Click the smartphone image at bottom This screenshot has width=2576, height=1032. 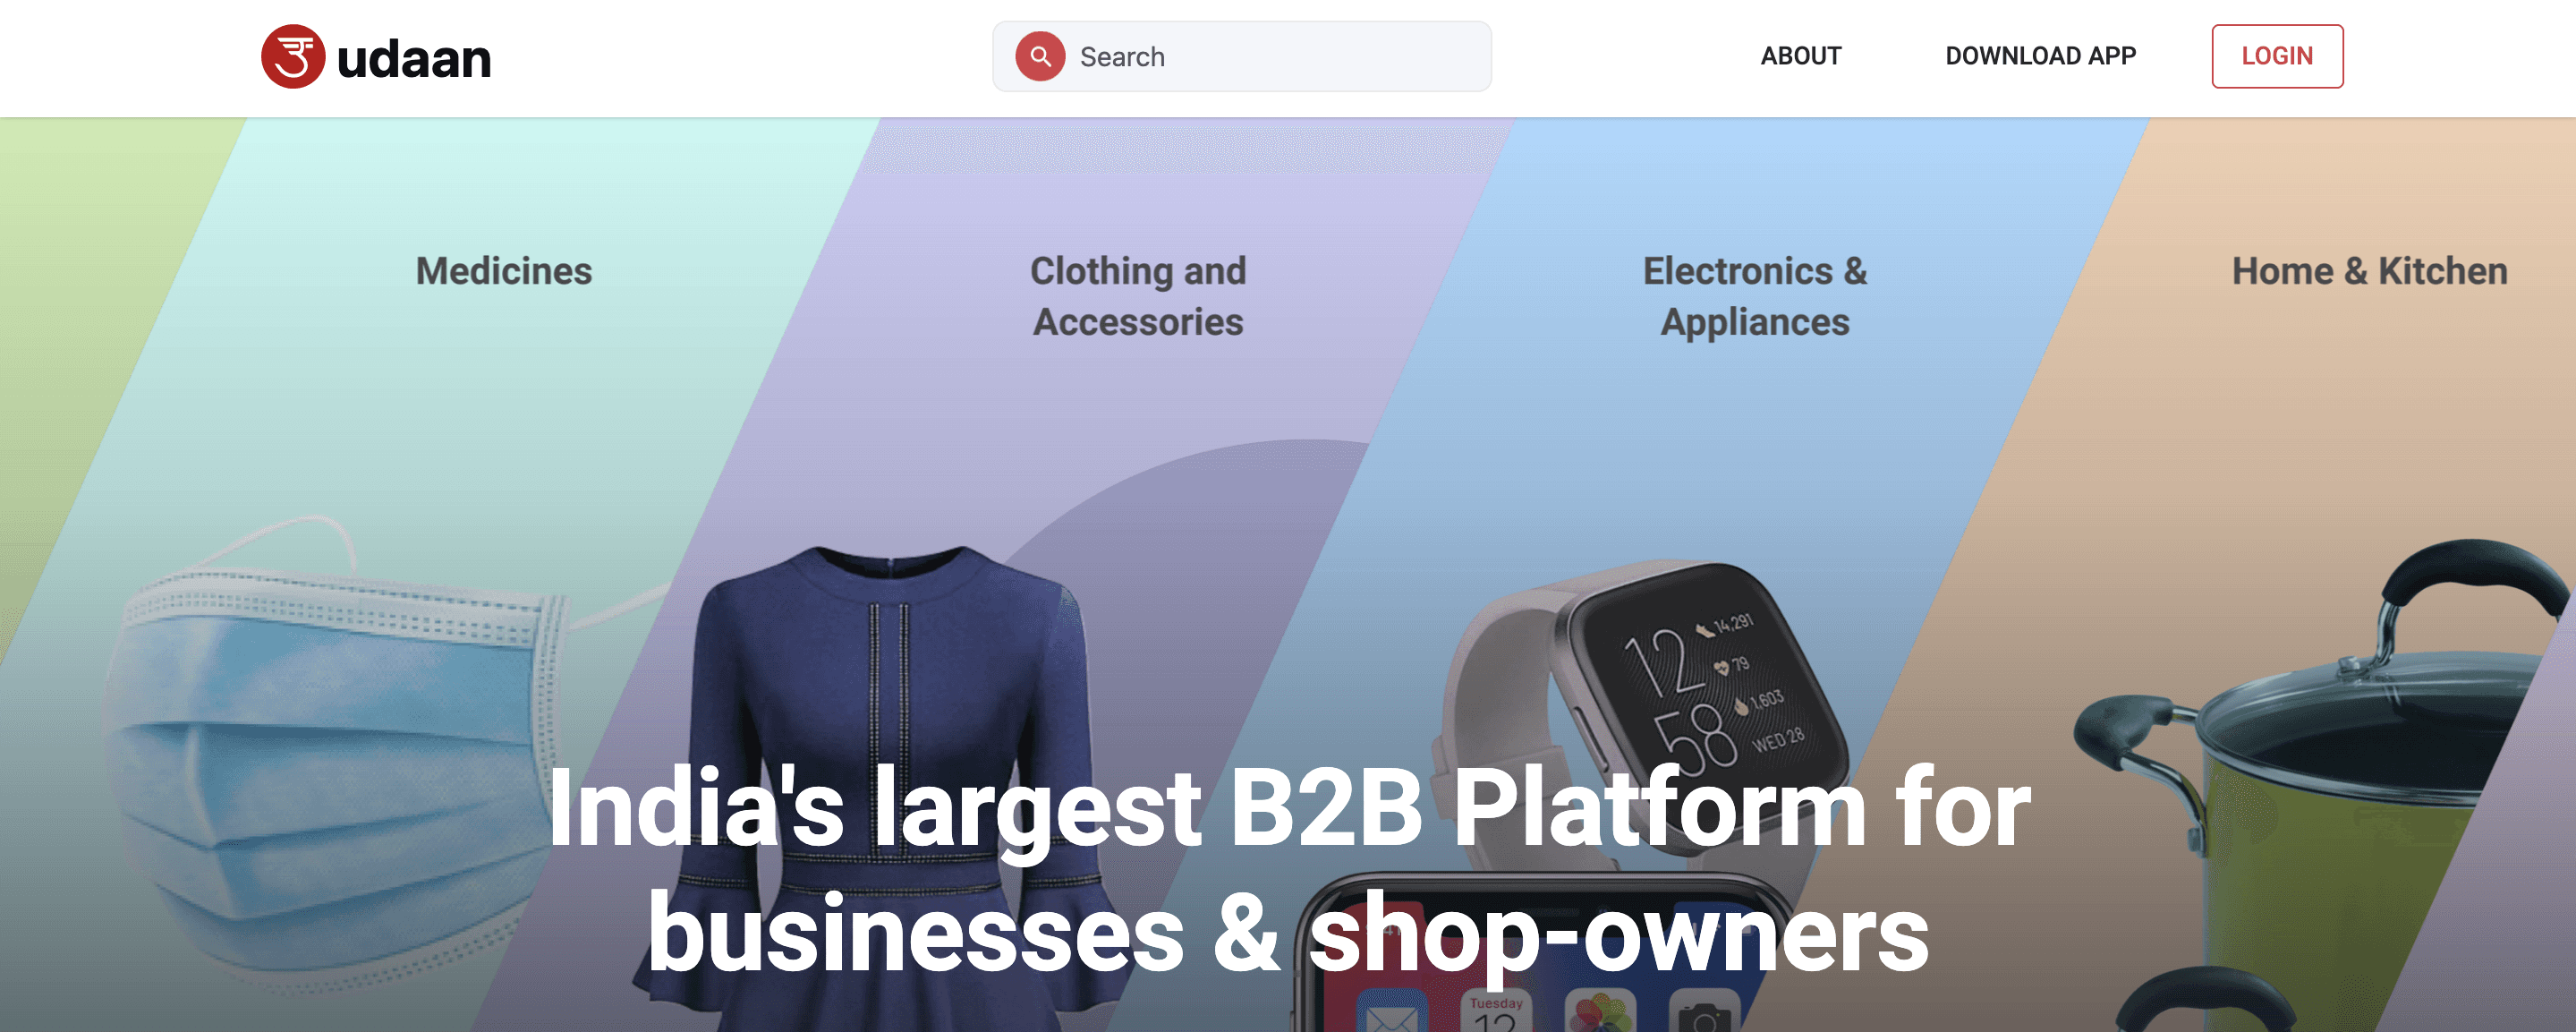click(1540, 955)
